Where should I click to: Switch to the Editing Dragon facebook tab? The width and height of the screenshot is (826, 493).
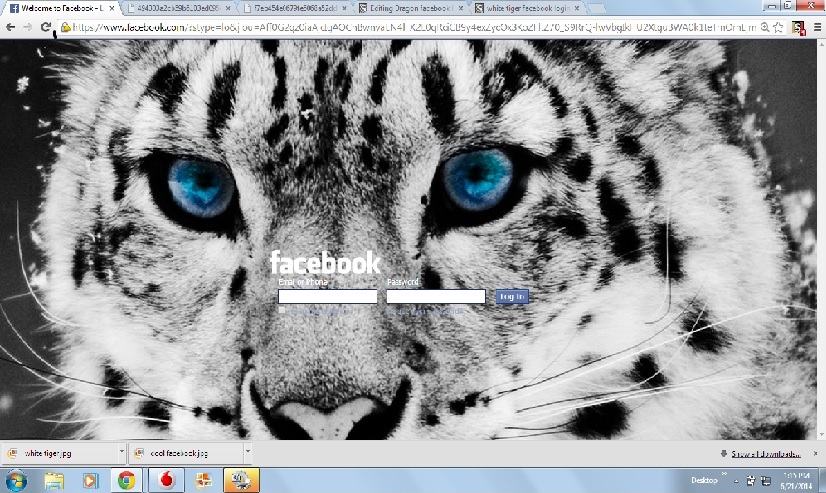click(x=410, y=8)
